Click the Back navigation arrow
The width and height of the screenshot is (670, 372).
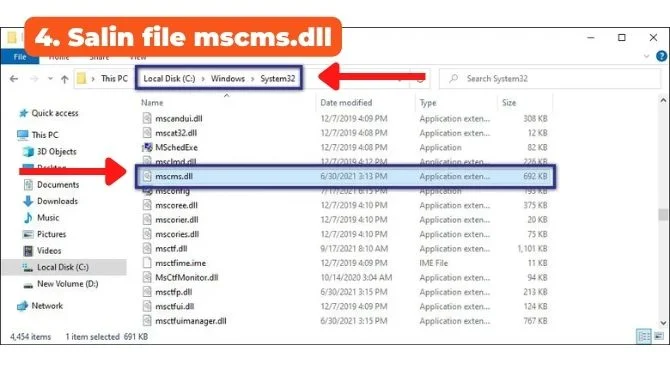[x=14, y=79]
